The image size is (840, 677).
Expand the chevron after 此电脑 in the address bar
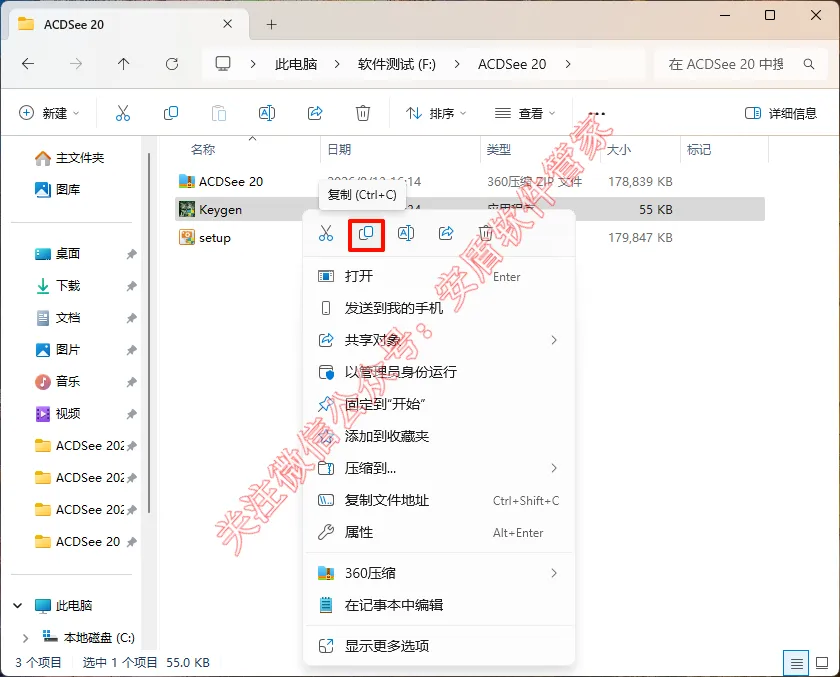click(x=337, y=64)
